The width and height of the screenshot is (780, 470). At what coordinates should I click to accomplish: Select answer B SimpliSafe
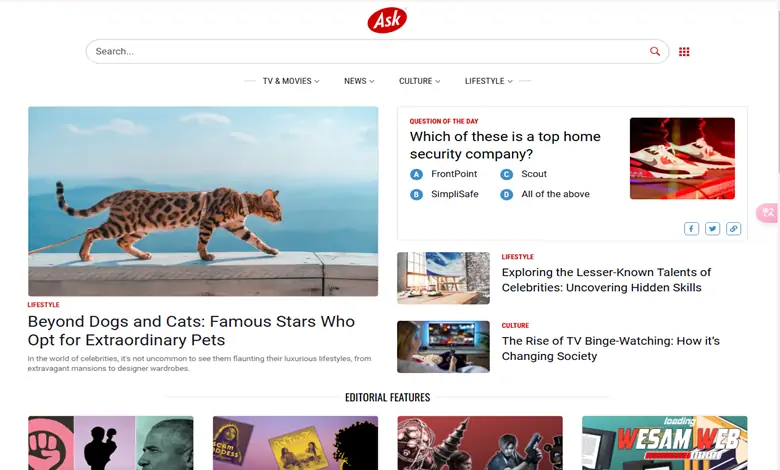pos(444,194)
